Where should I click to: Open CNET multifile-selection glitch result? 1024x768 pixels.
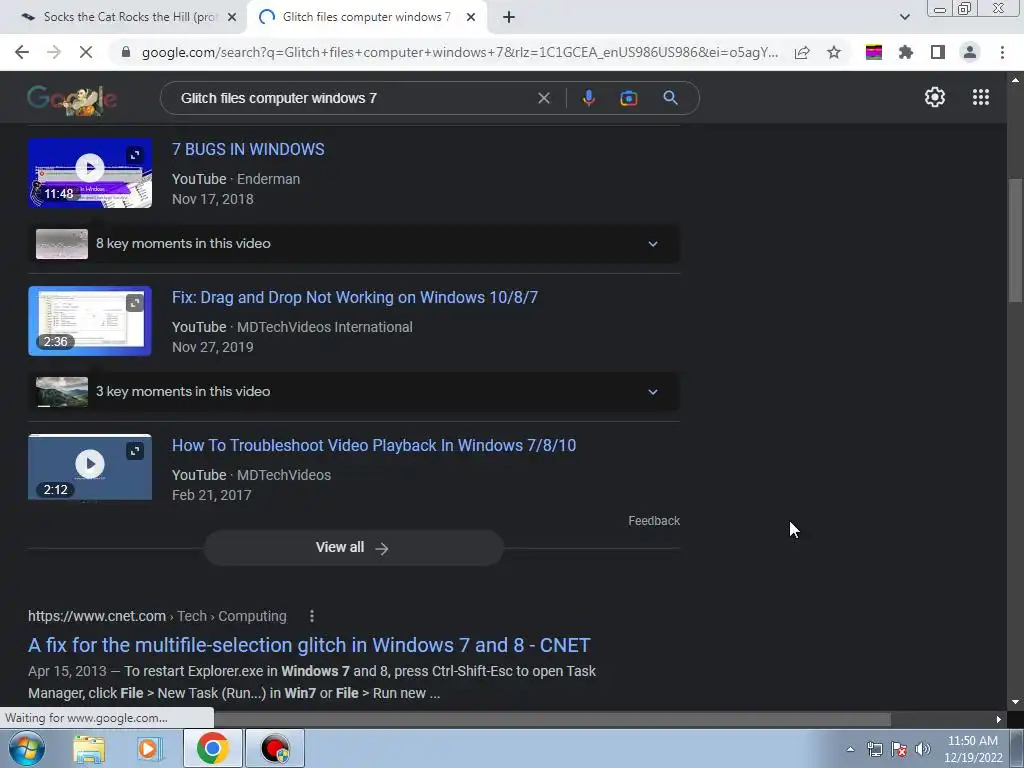tap(309, 645)
